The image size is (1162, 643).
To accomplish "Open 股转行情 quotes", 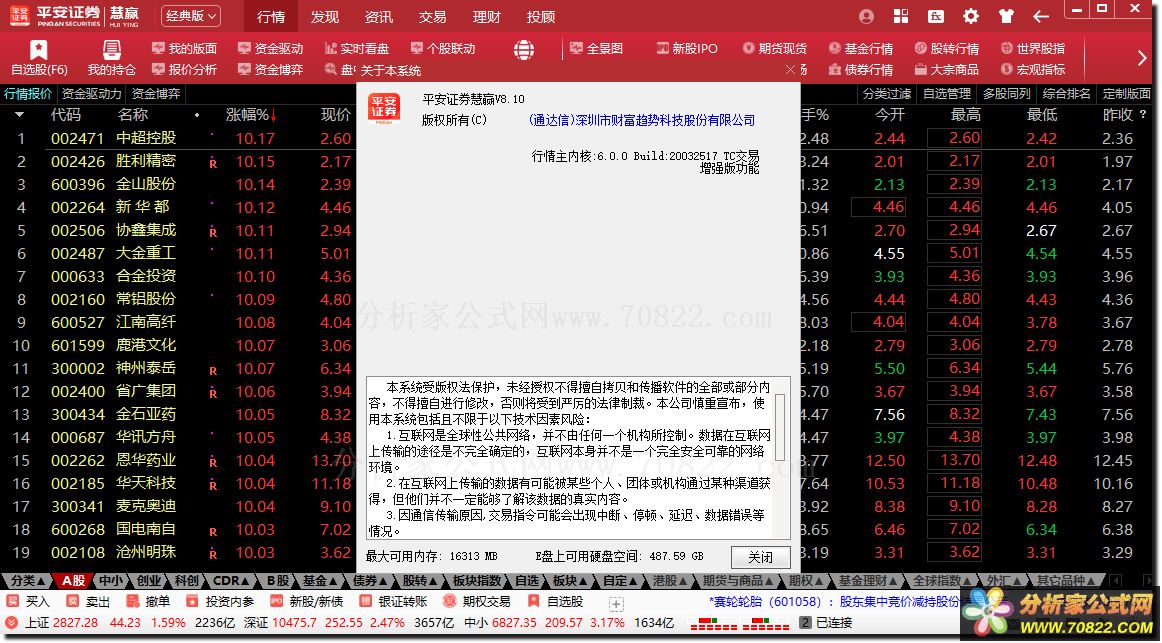I will tap(947, 48).
